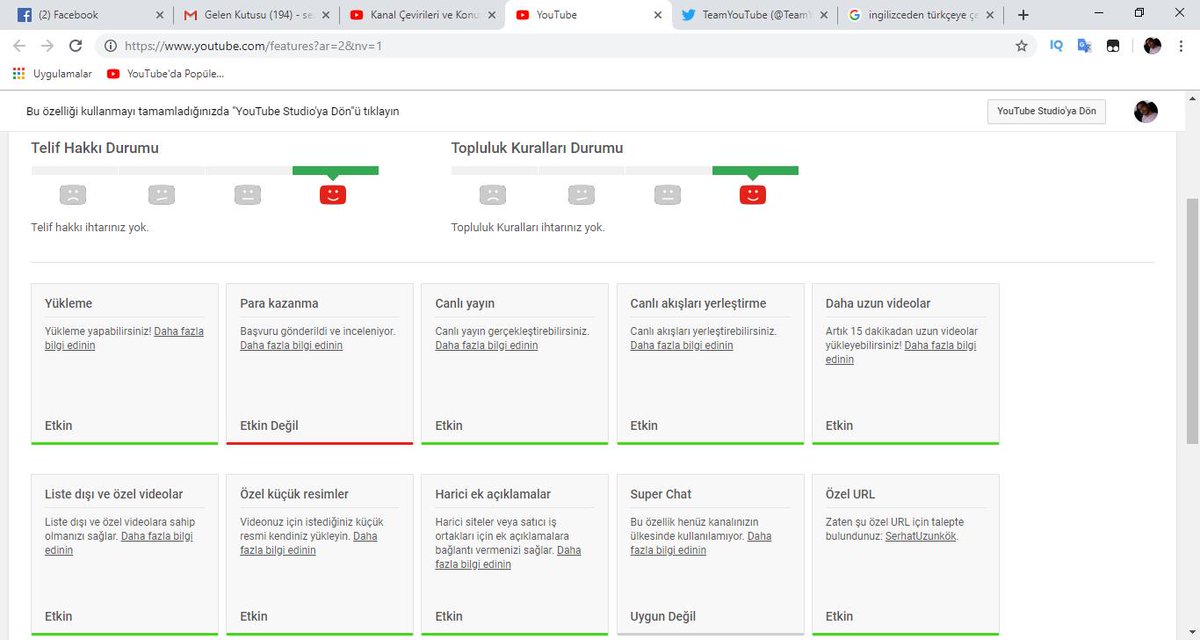
Task: Open Daha fazla bilgi edinin in Para kazanma card
Action: 291,346
